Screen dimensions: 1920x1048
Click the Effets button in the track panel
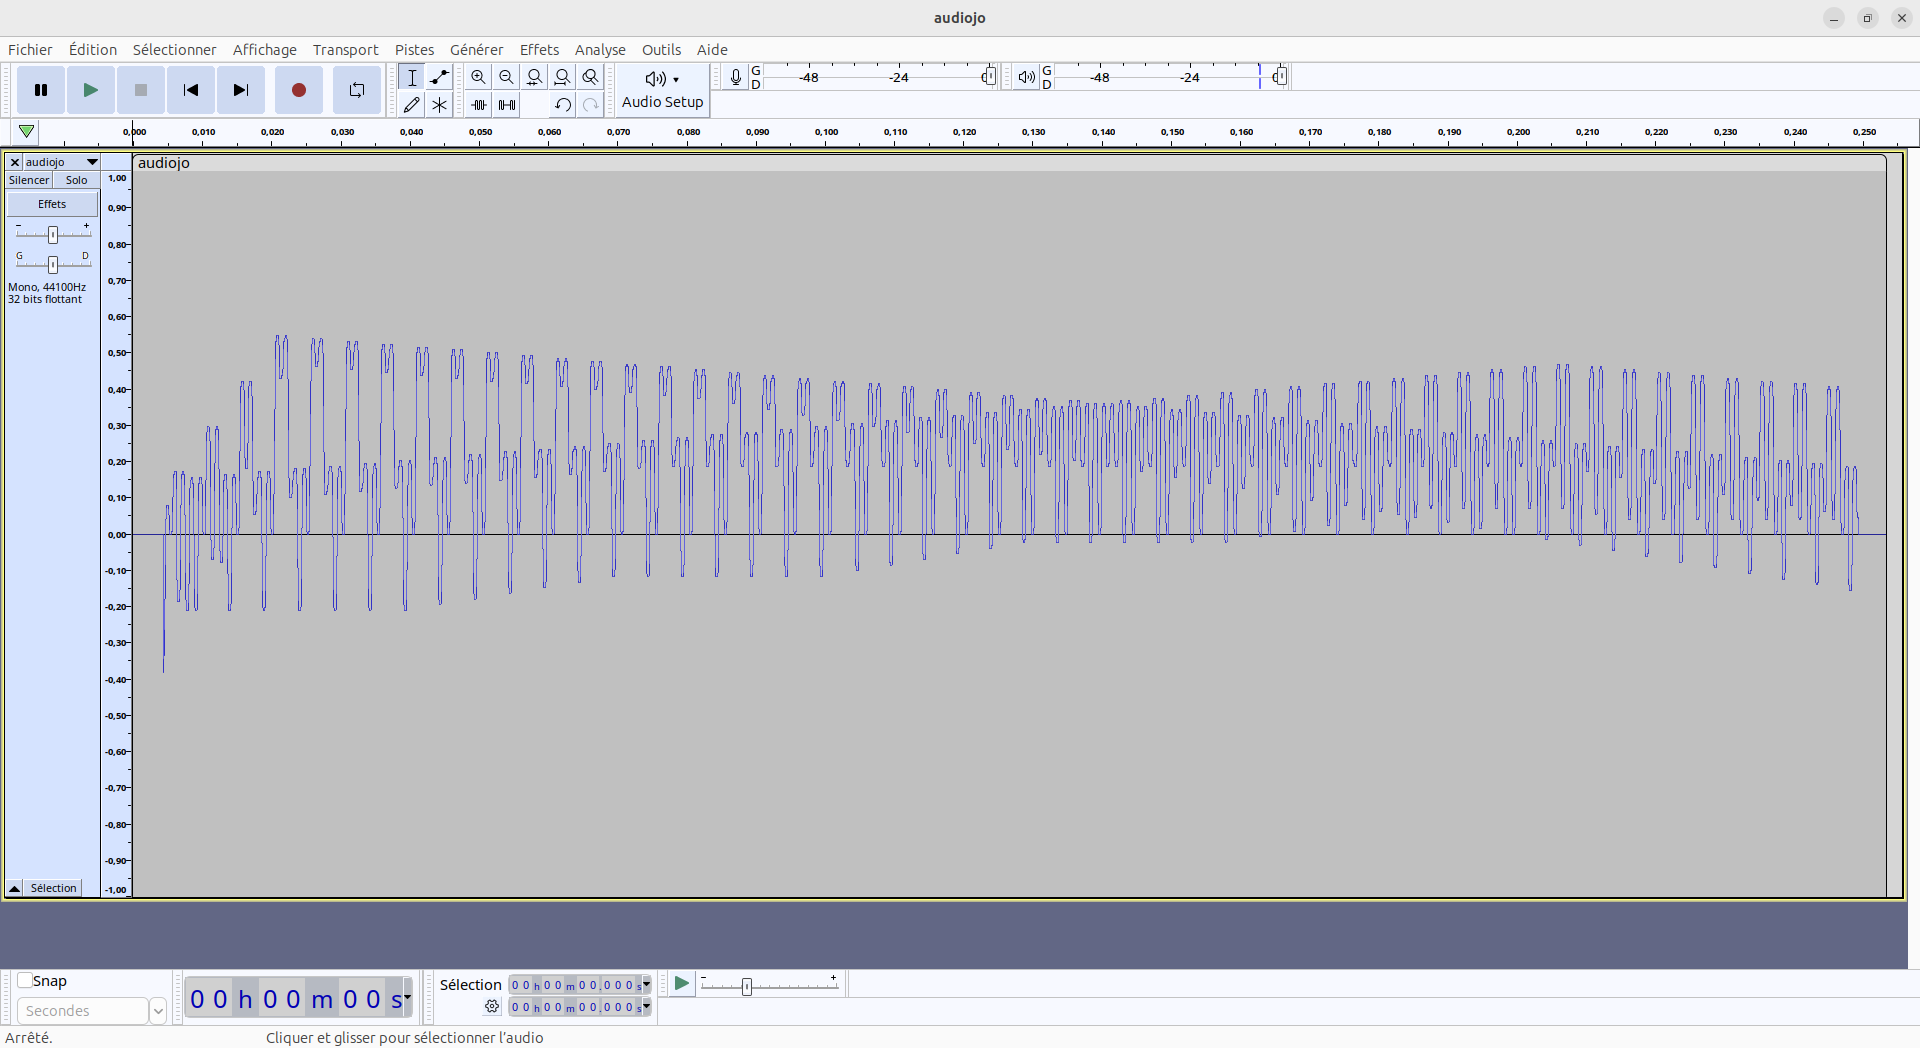(x=52, y=204)
